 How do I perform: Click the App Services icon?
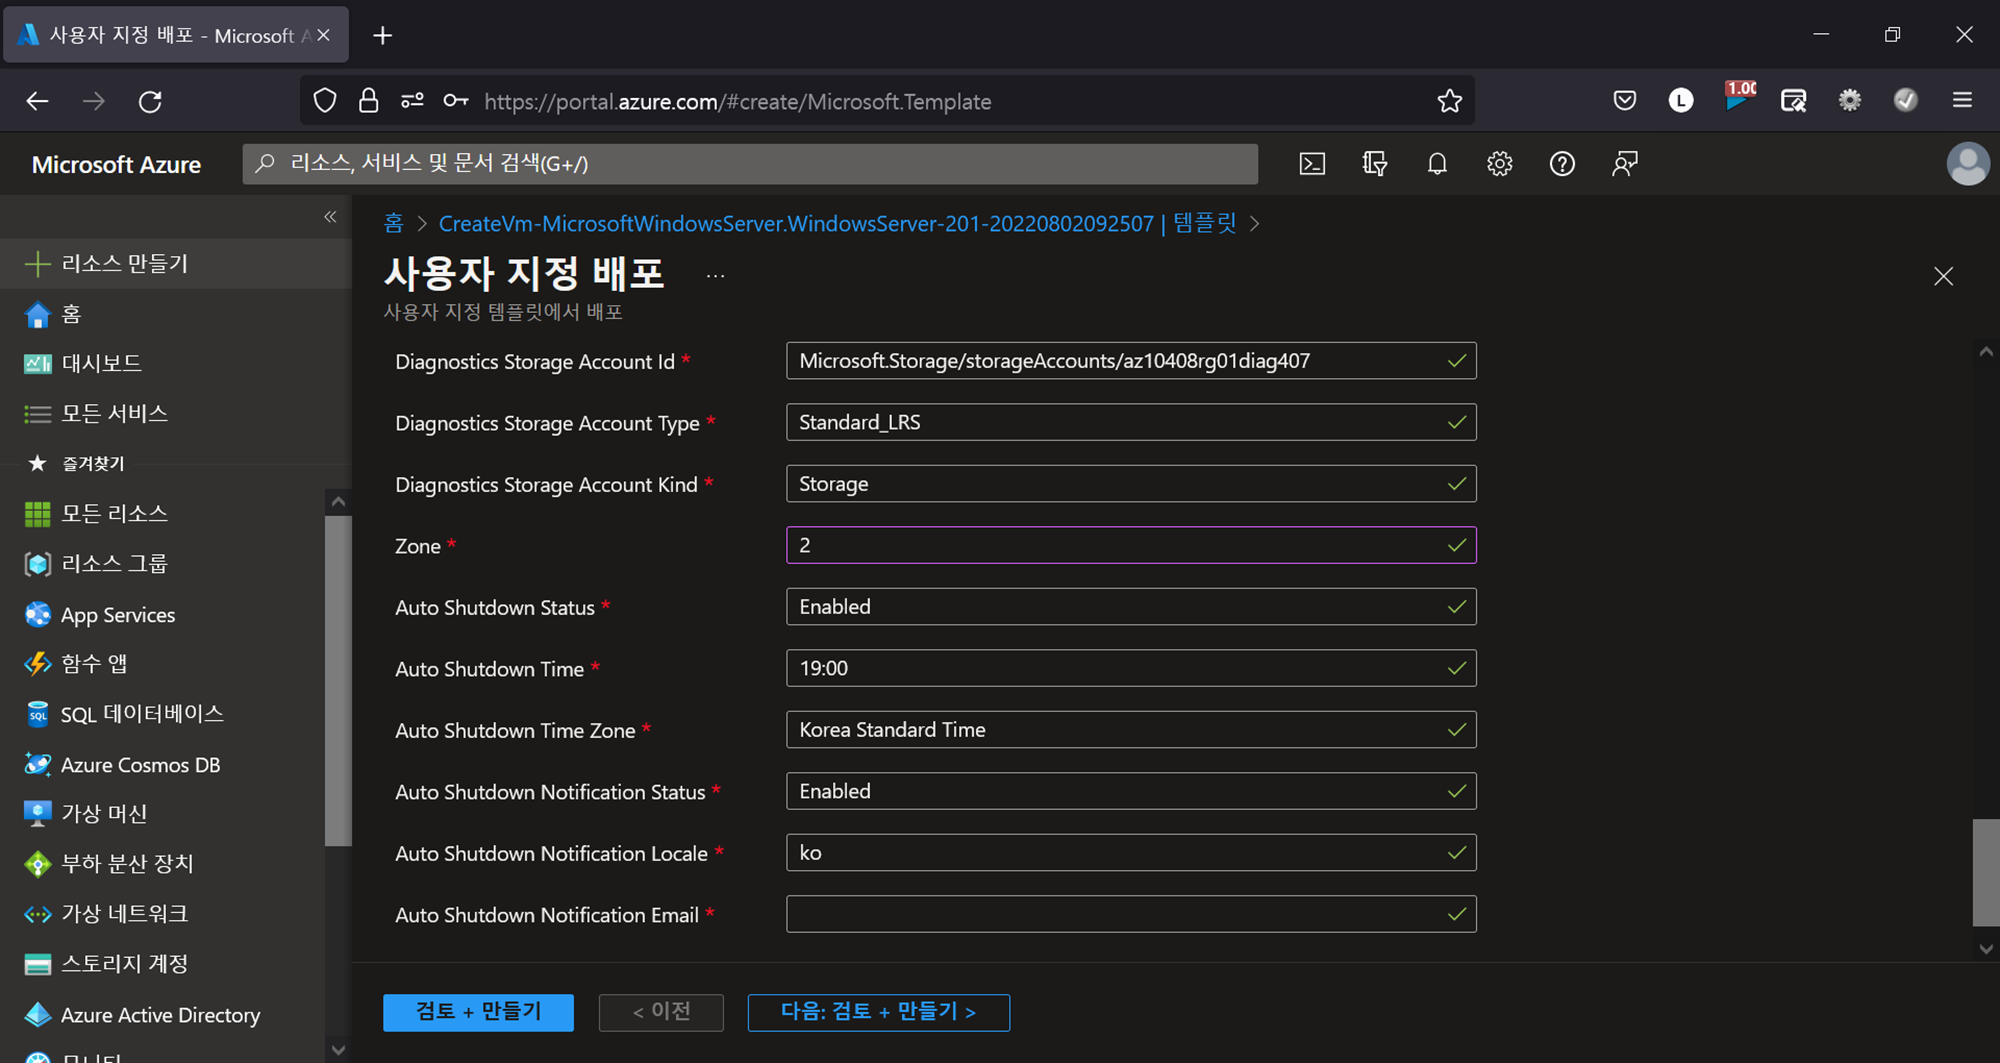click(x=37, y=614)
